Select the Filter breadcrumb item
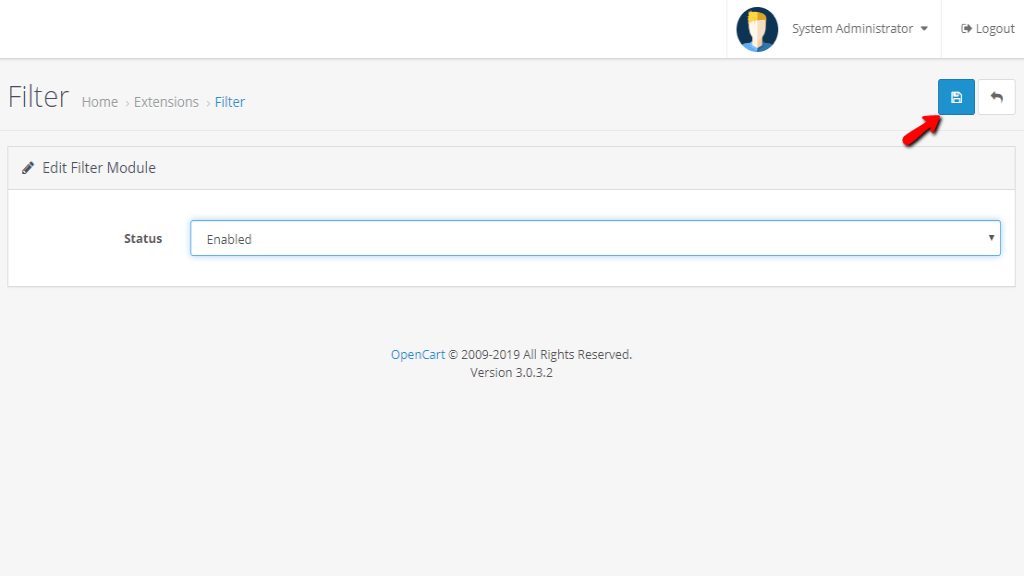 click(230, 101)
